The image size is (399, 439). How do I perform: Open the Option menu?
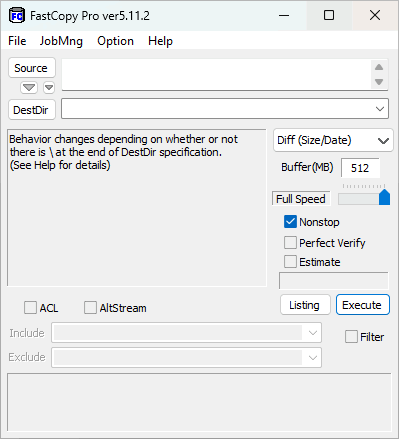(x=115, y=41)
